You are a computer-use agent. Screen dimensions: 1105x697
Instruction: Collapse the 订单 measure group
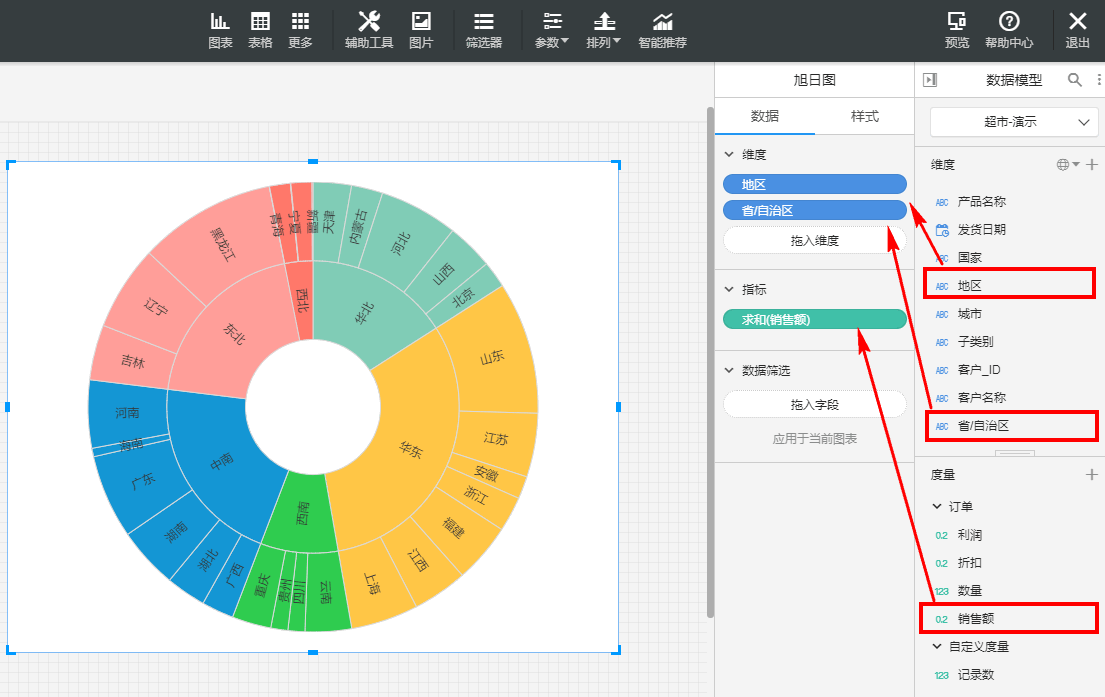[x=937, y=506]
